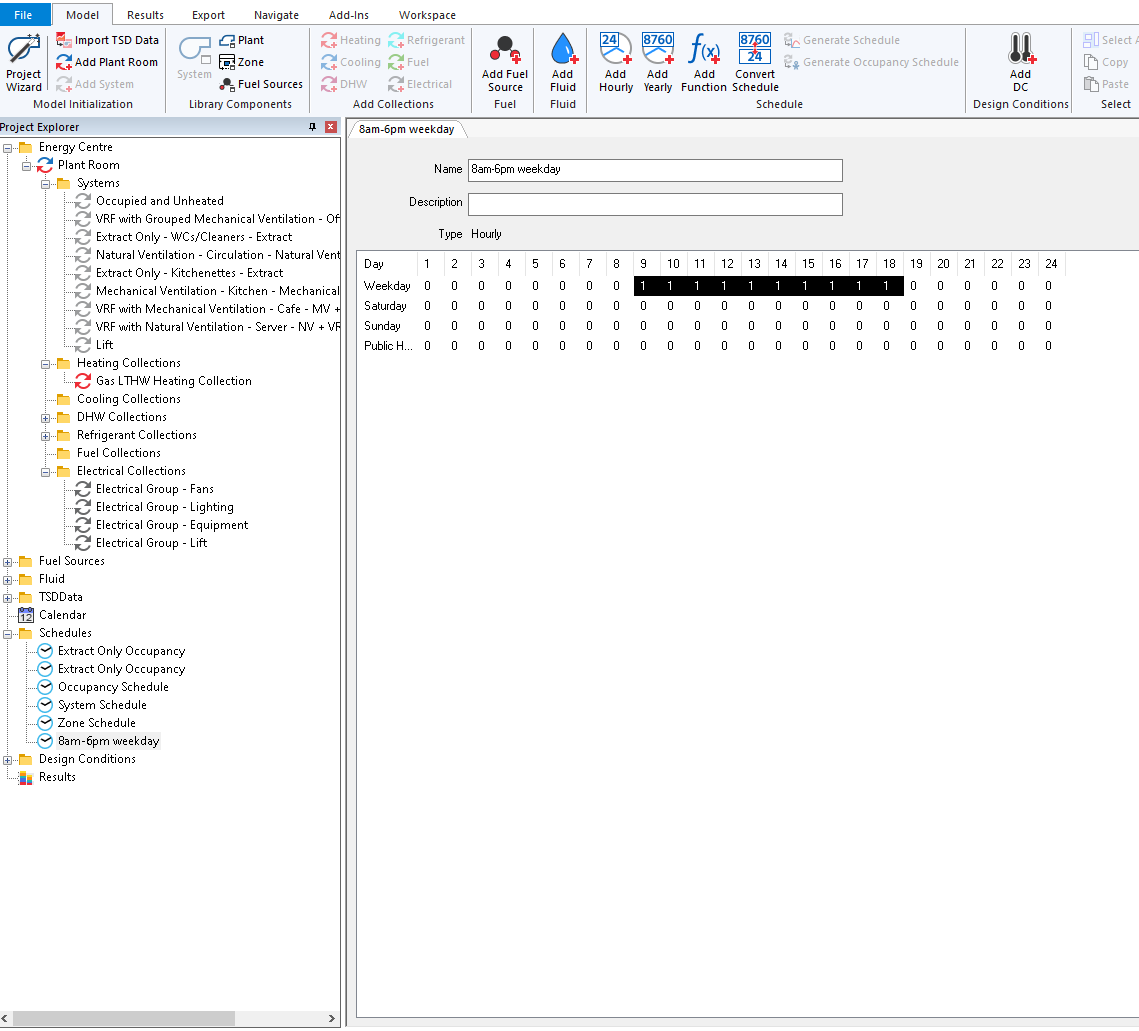The image size is (1139, 1031).
Task: Collapse the Schedules folder
Action: pos(7,634)
